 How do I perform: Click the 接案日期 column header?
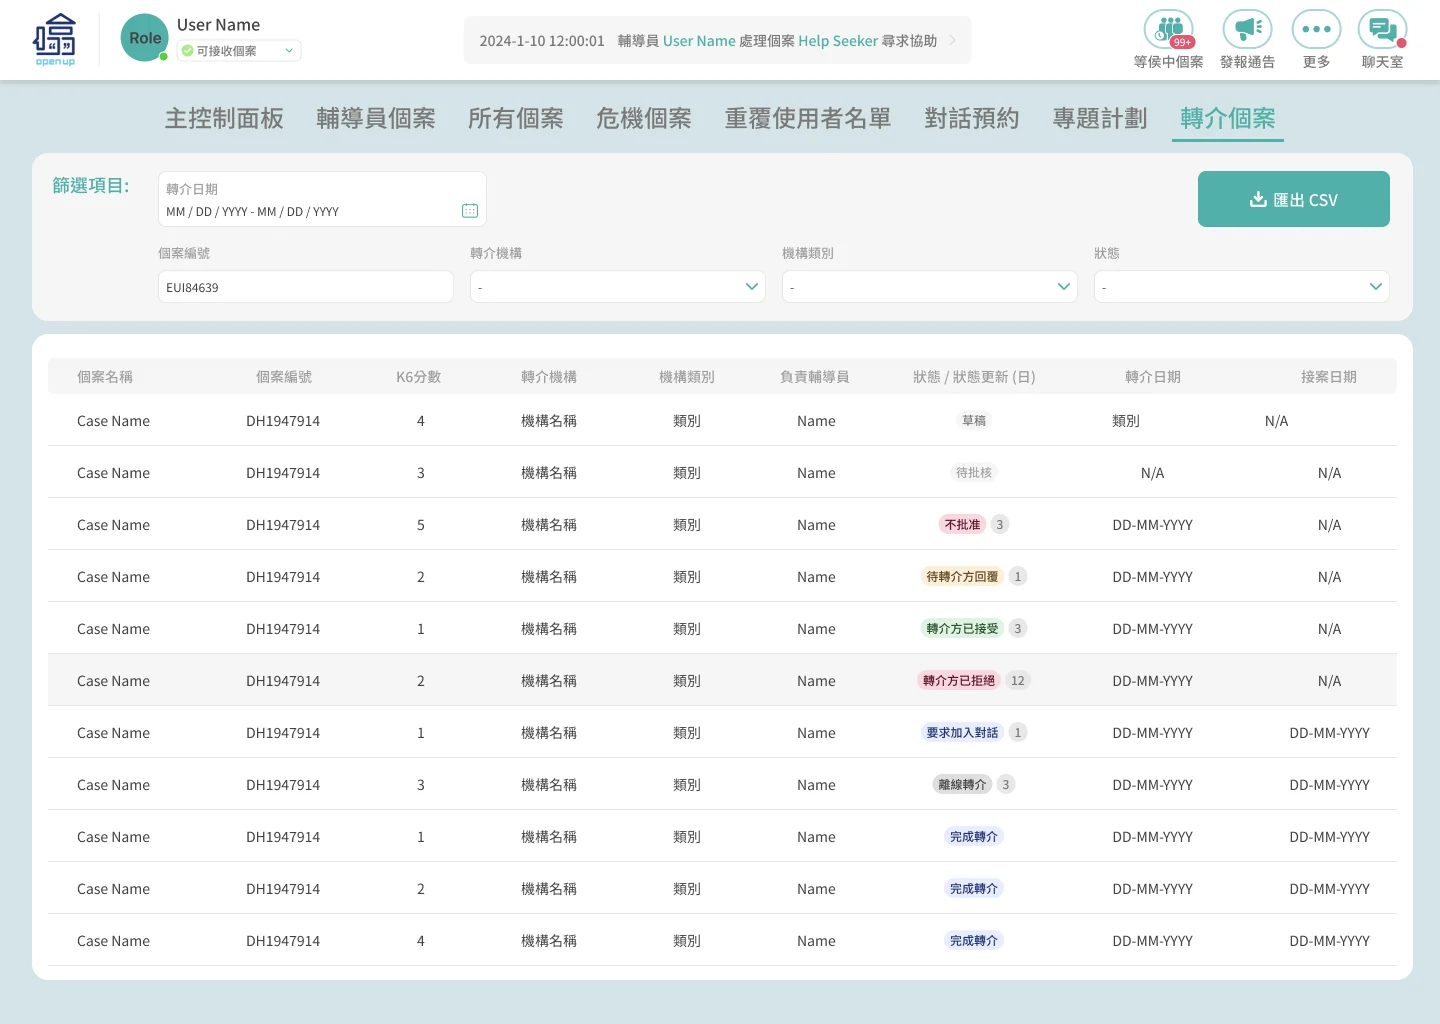tap(1329, 377)
